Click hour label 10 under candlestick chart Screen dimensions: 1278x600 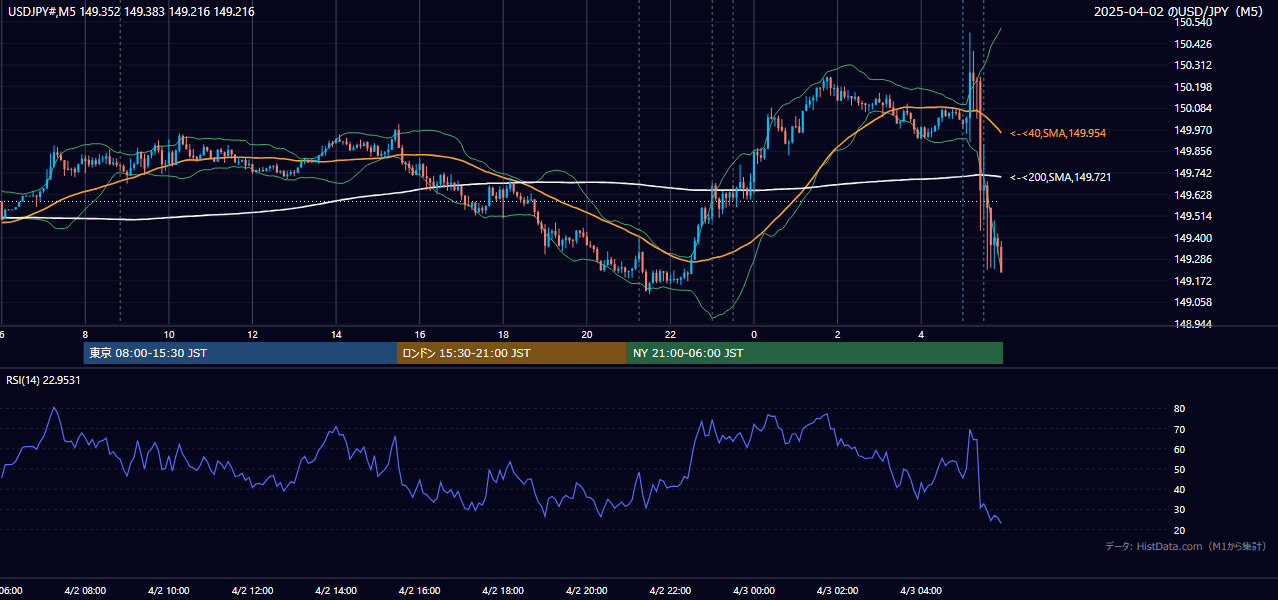[x=169, y=335]
